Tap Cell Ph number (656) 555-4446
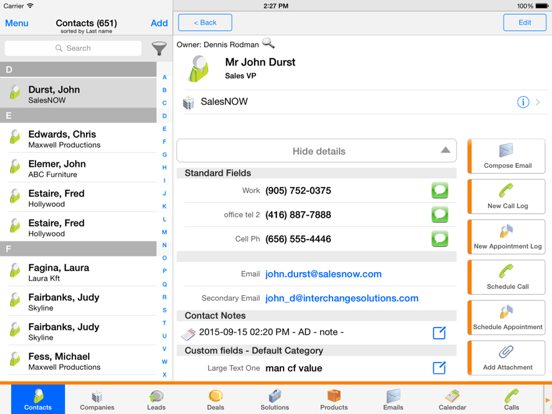 coord(298,239)
